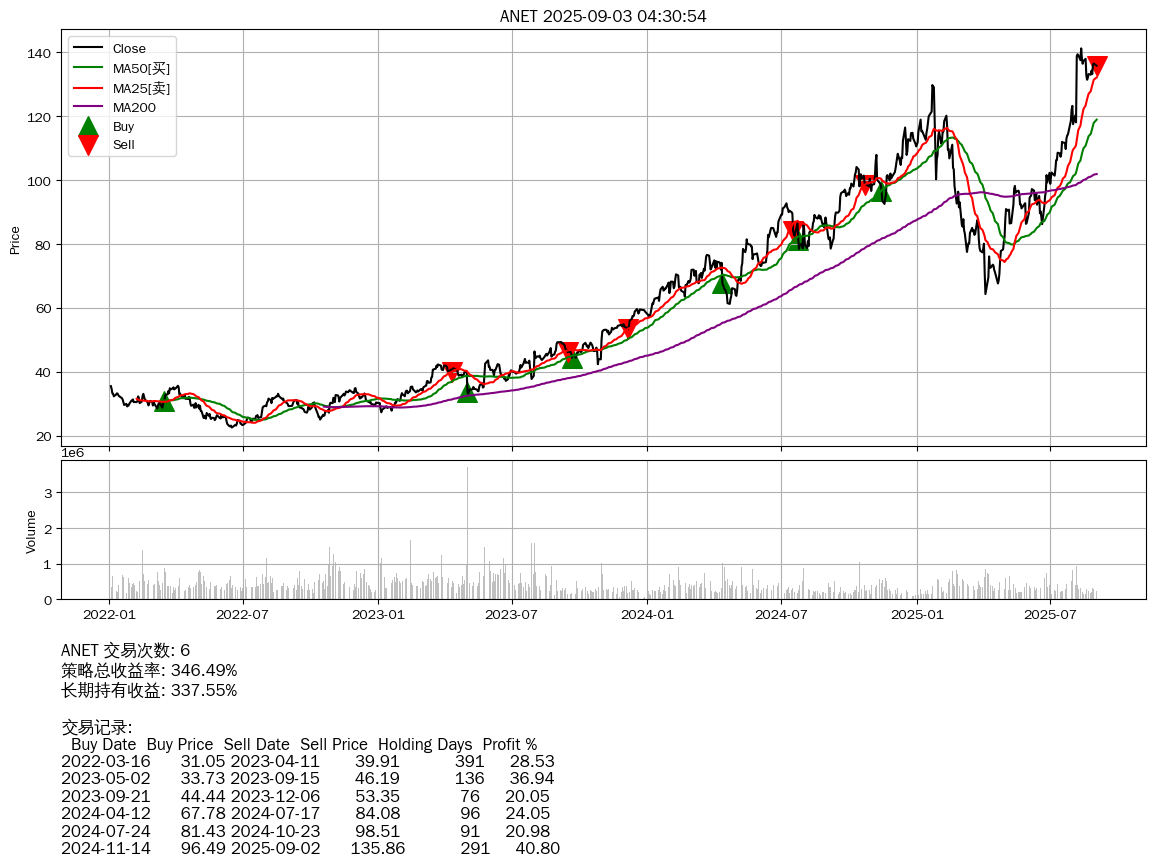Click the Volume y-axis label
The width and height of the screenshot is (1156, 866).
pos(31,531)
